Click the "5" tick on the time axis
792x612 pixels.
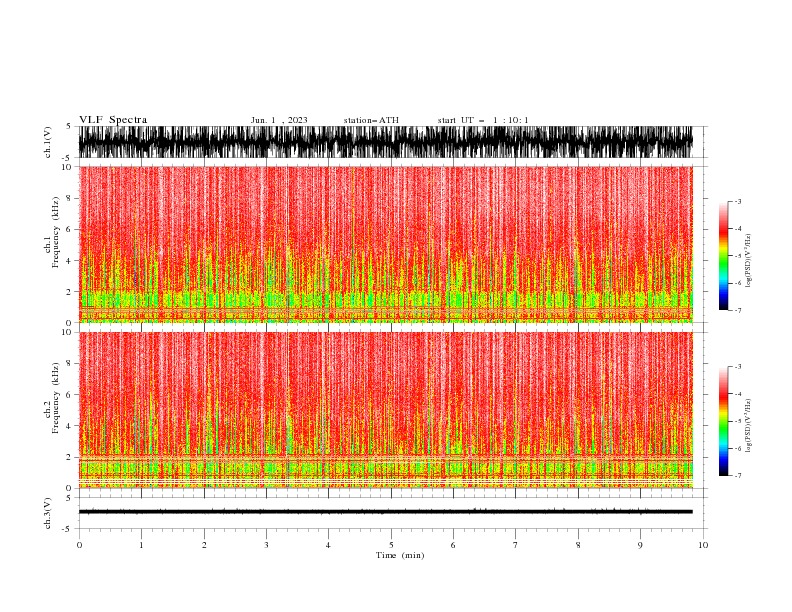(x=391, y=545)
